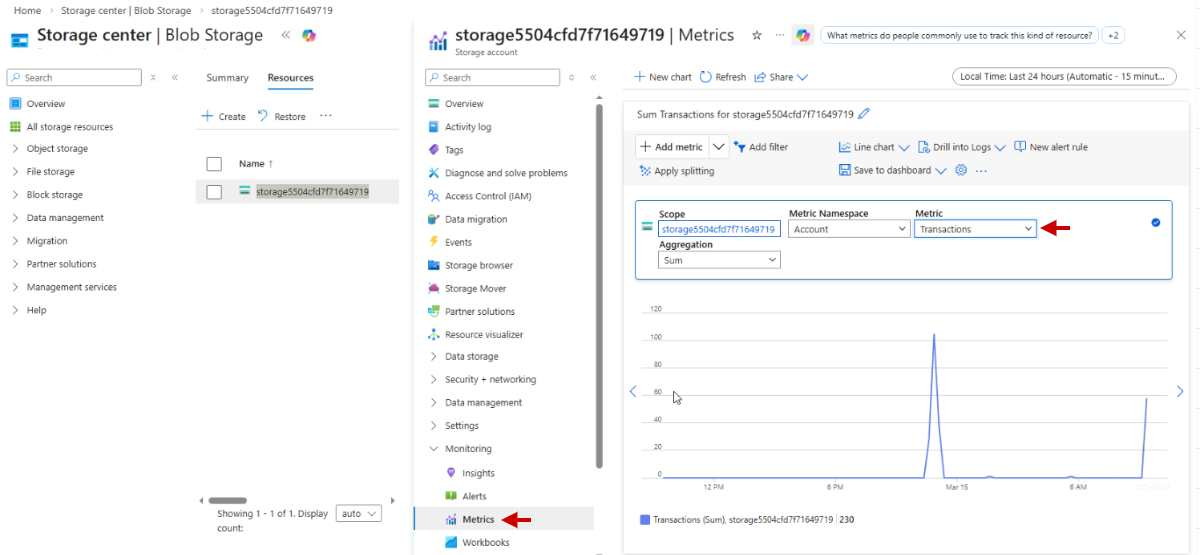The width and height of the screenshot is (1200, 555).
Task: Open Diagnose and solve problems
Action: [505, 173]
